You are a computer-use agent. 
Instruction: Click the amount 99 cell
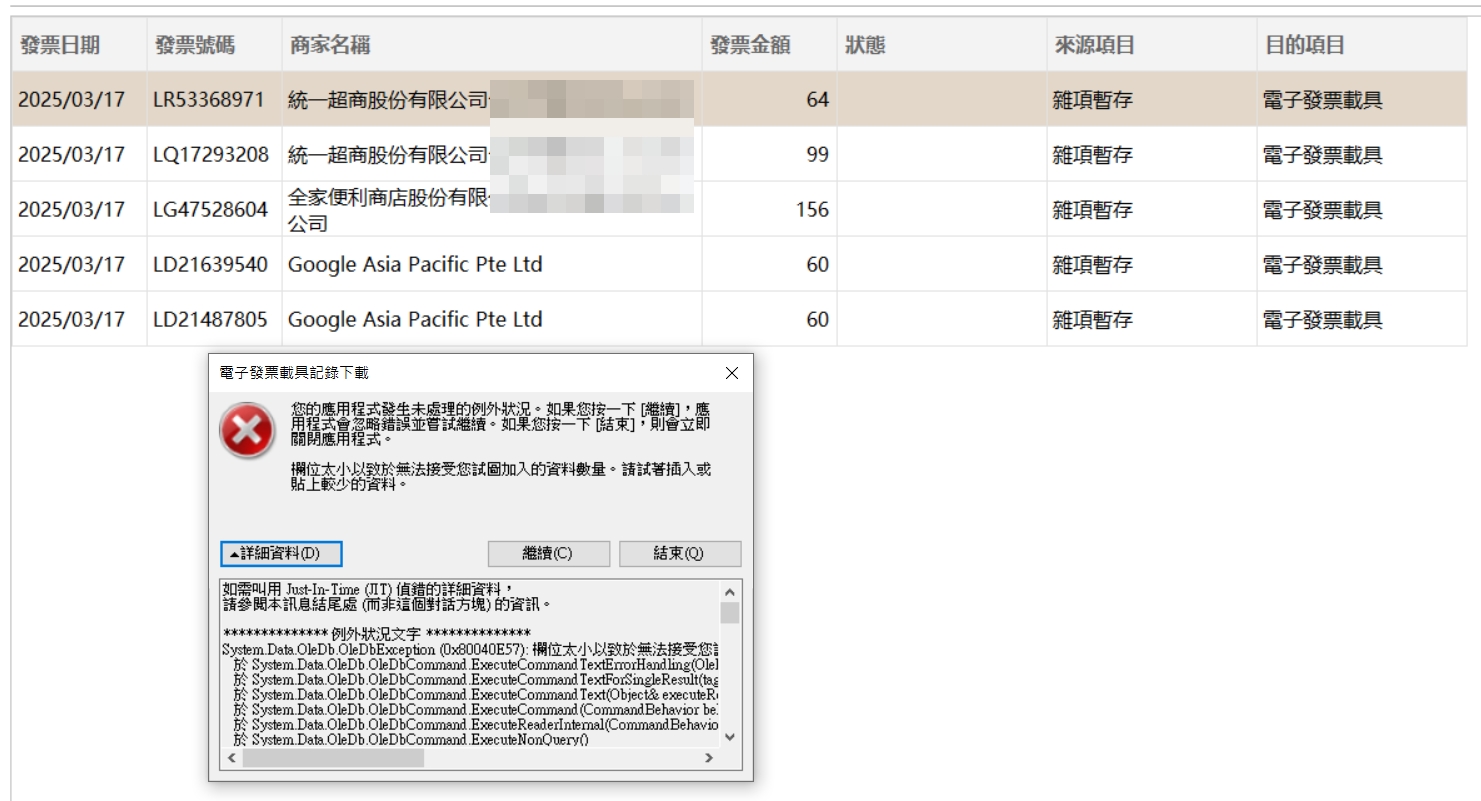[769, 155]
